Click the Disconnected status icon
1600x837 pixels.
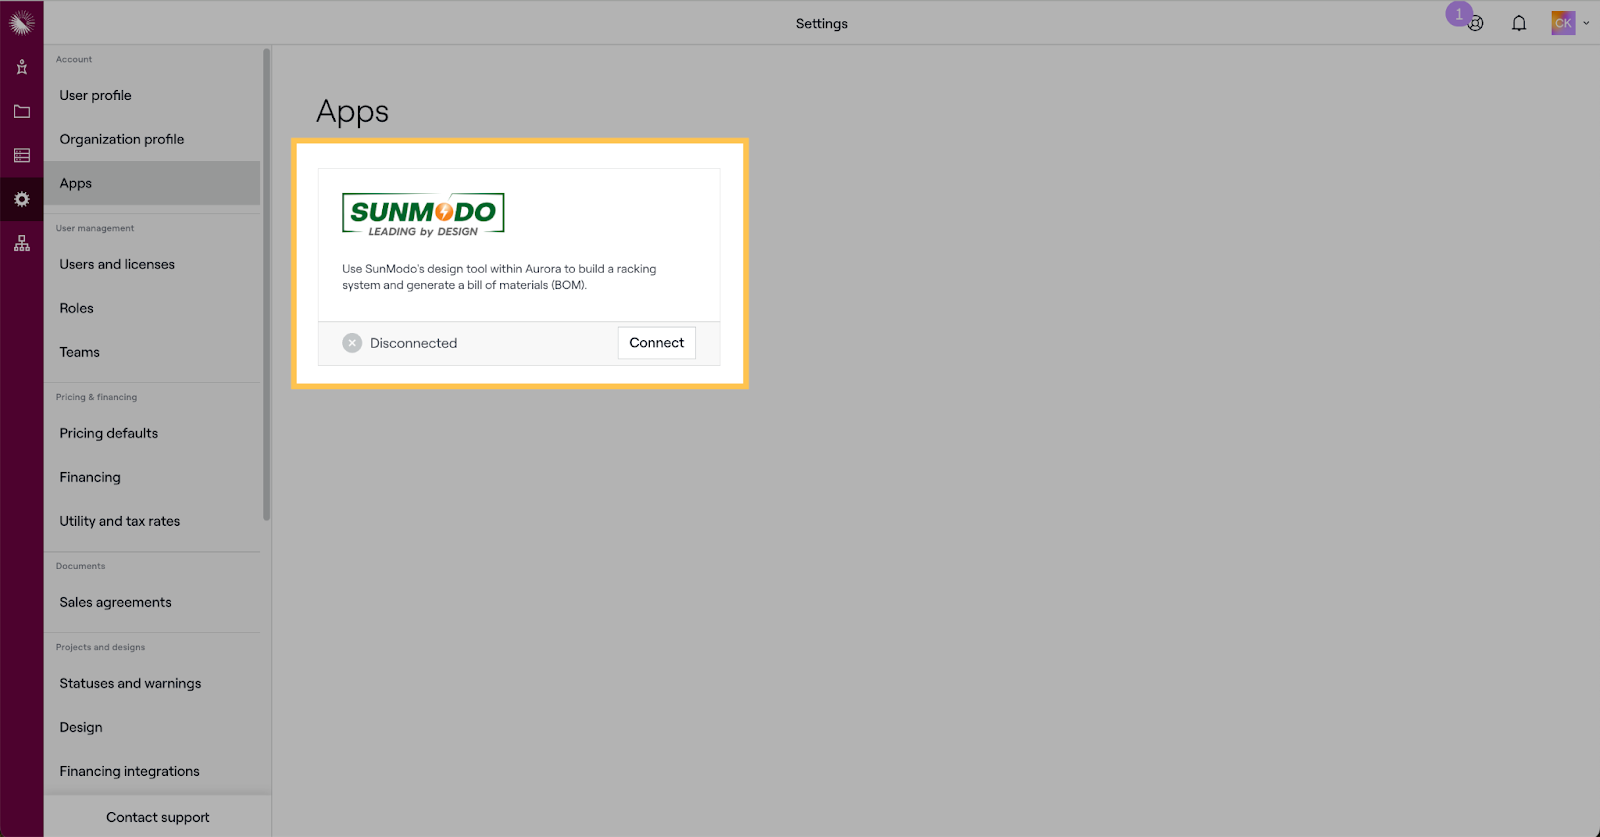(352, 343)
